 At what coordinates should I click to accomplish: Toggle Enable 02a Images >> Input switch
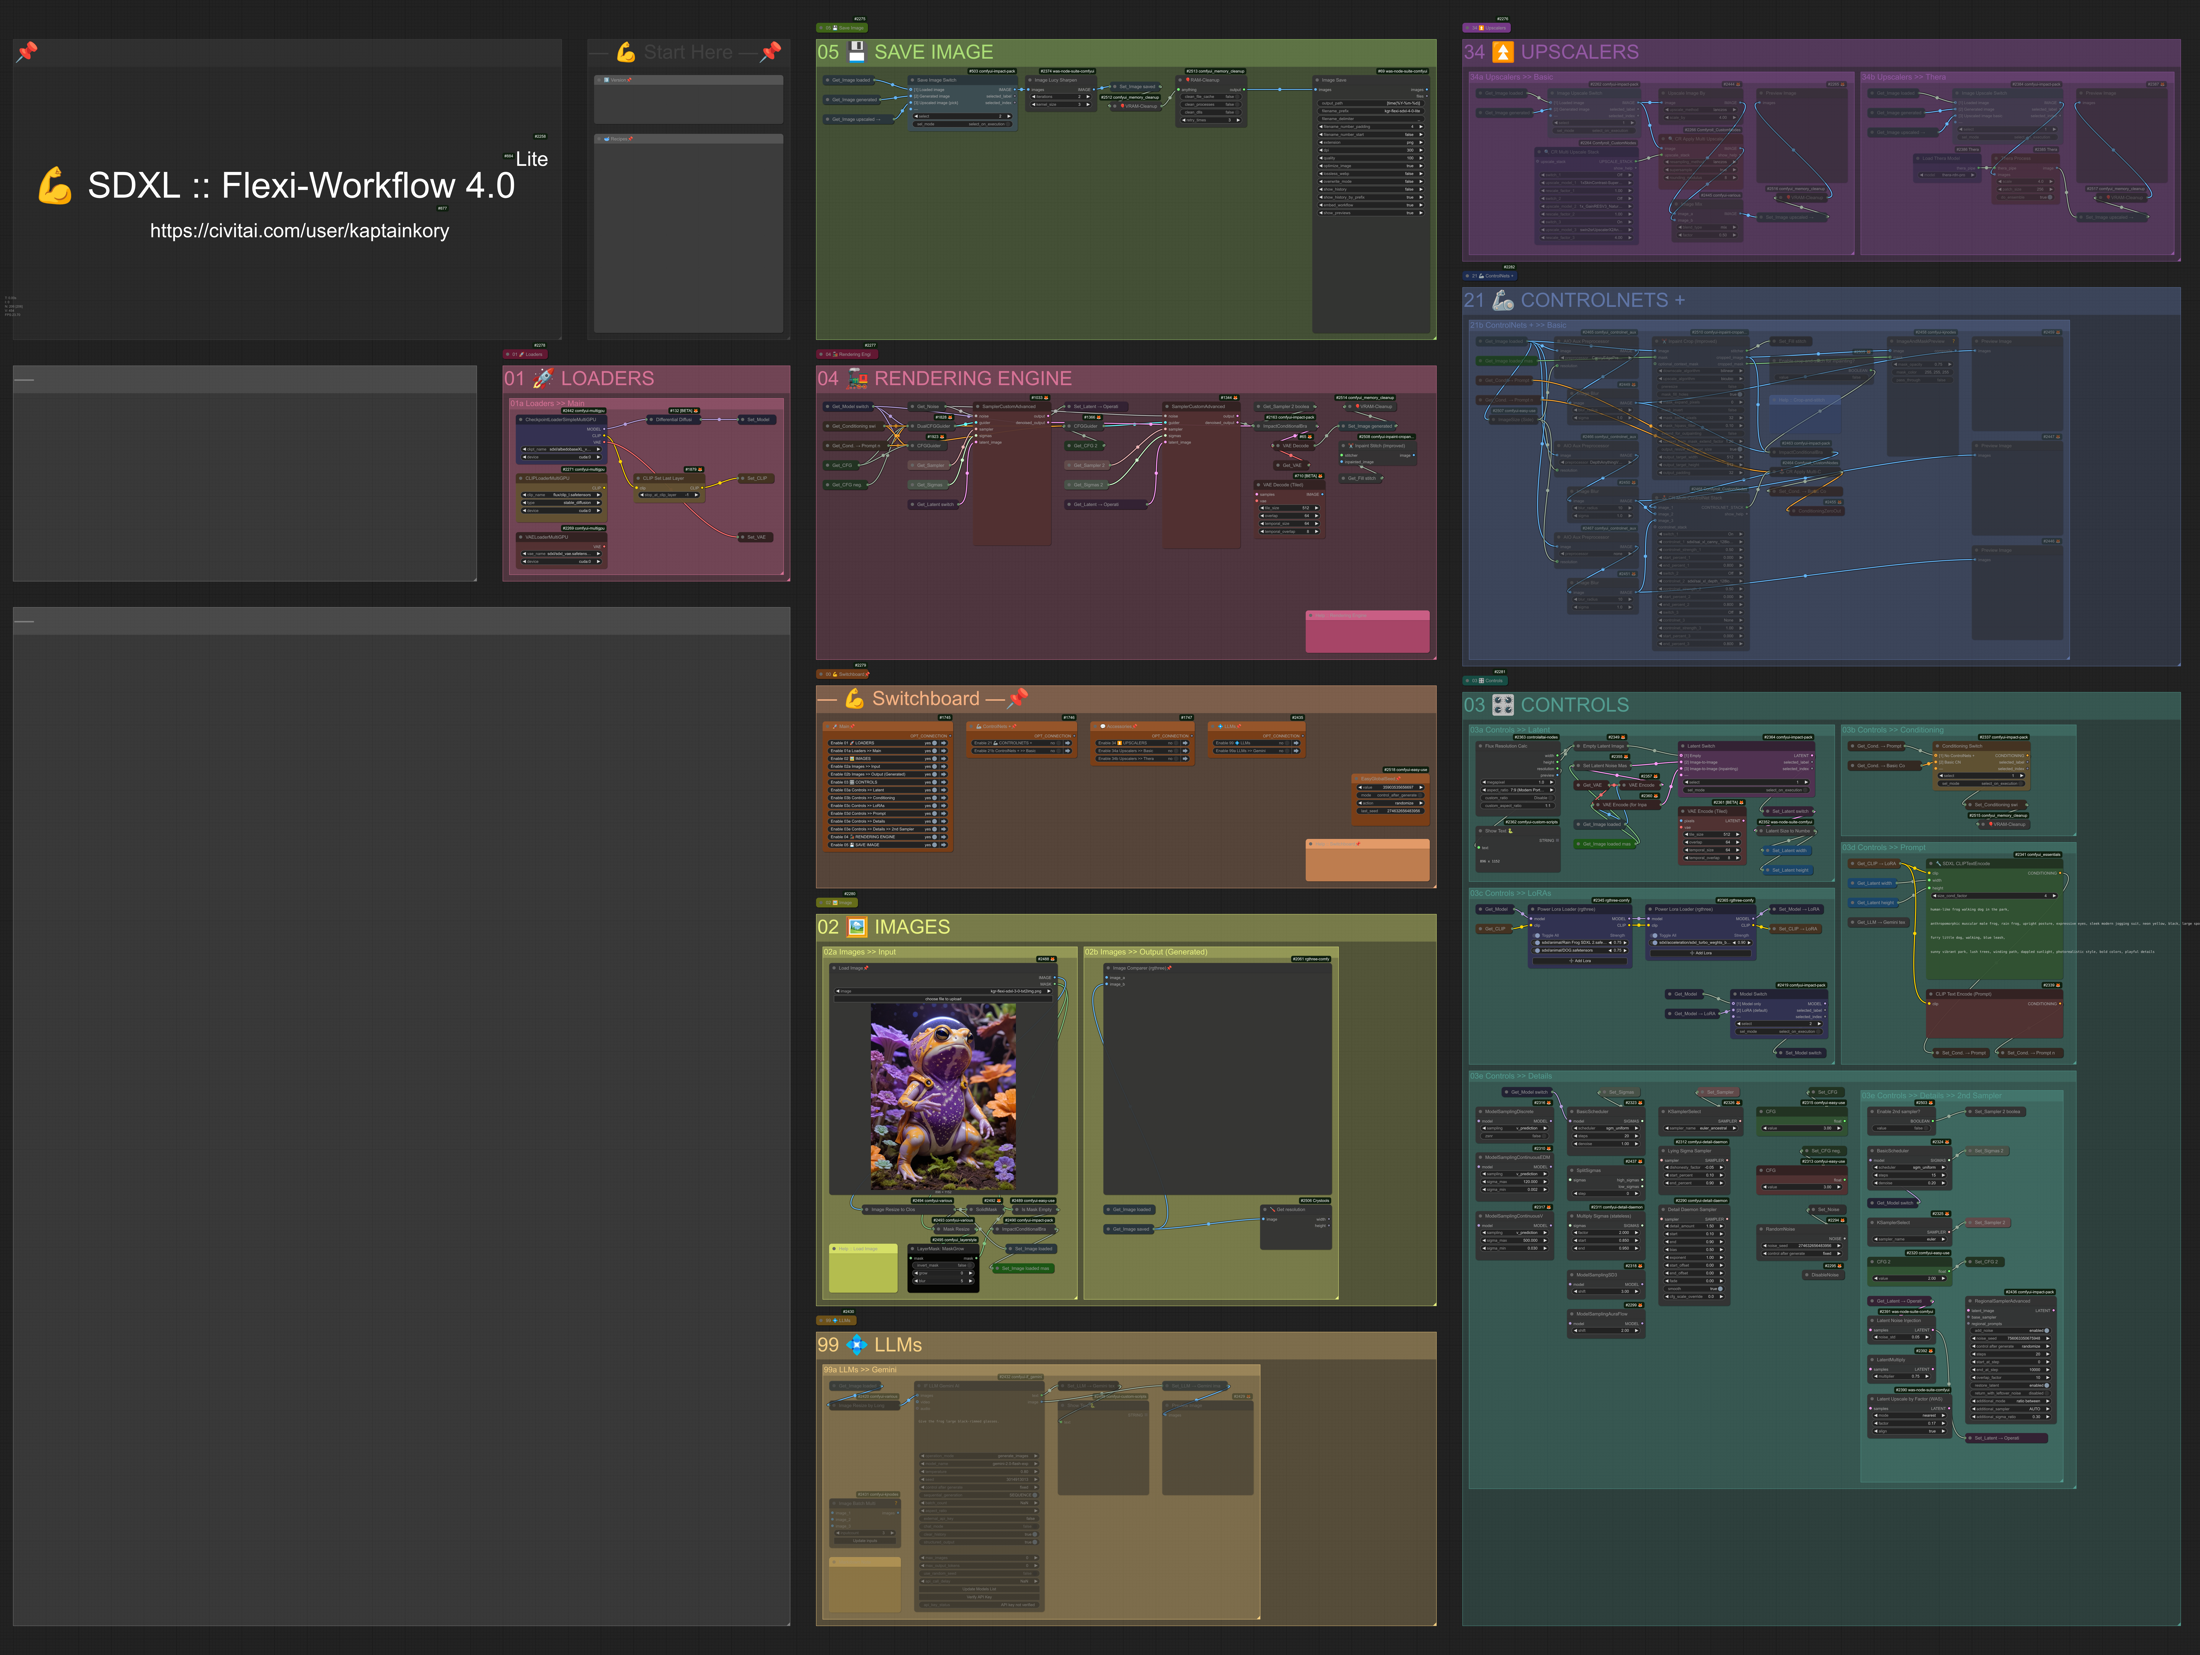click(934, 766)
